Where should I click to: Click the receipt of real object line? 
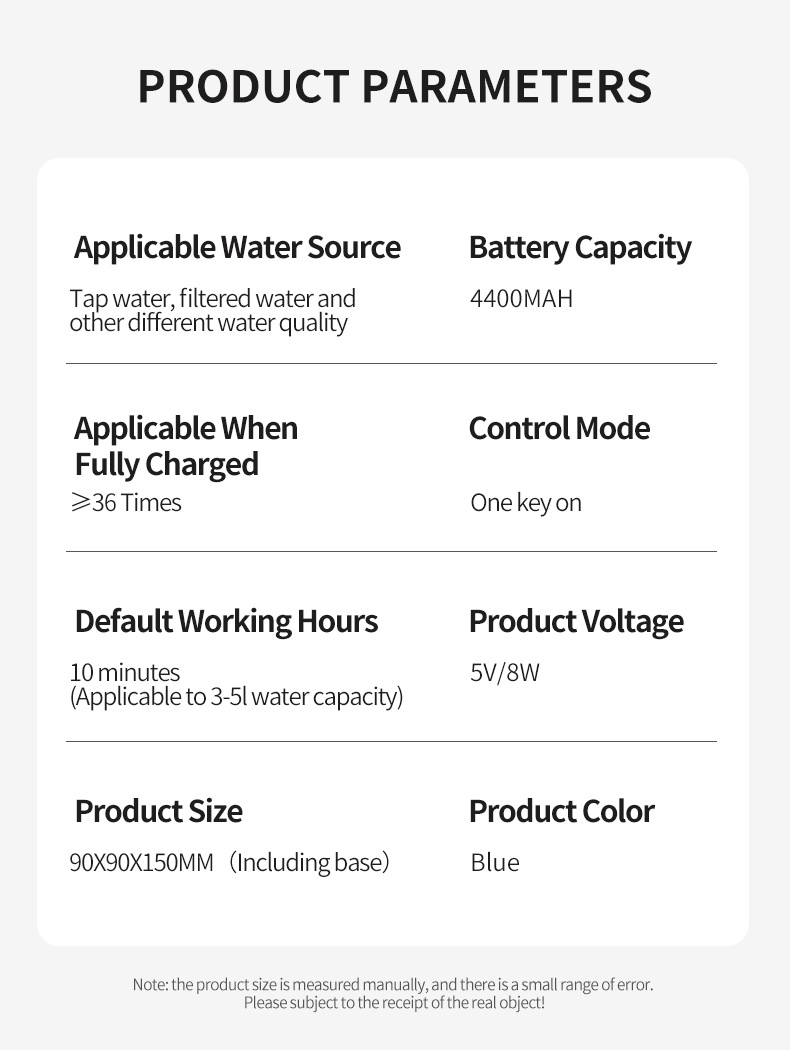coord(394,1003)
